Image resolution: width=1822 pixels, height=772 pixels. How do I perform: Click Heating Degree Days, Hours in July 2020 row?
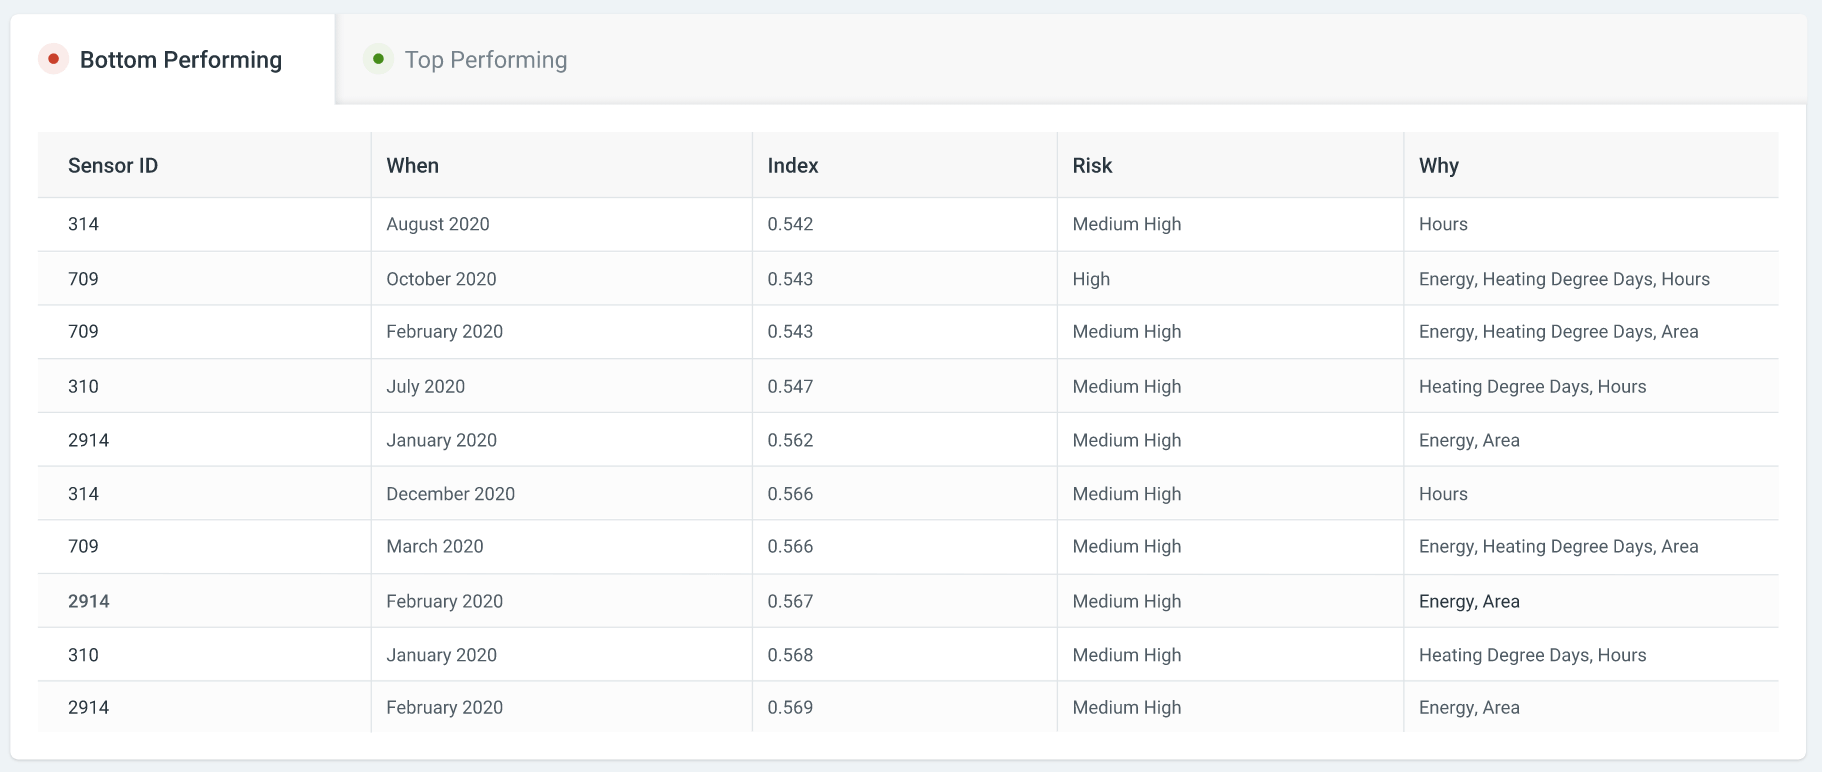click(x=1532, y=387)
